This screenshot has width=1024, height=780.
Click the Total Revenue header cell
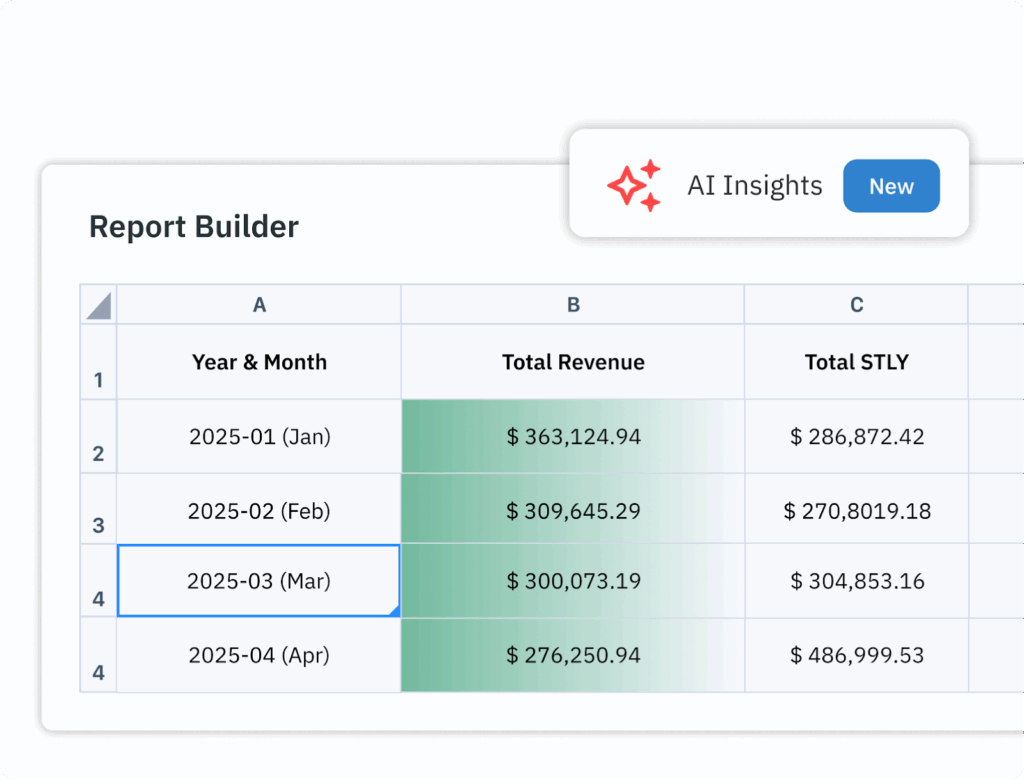pos(572,362)
